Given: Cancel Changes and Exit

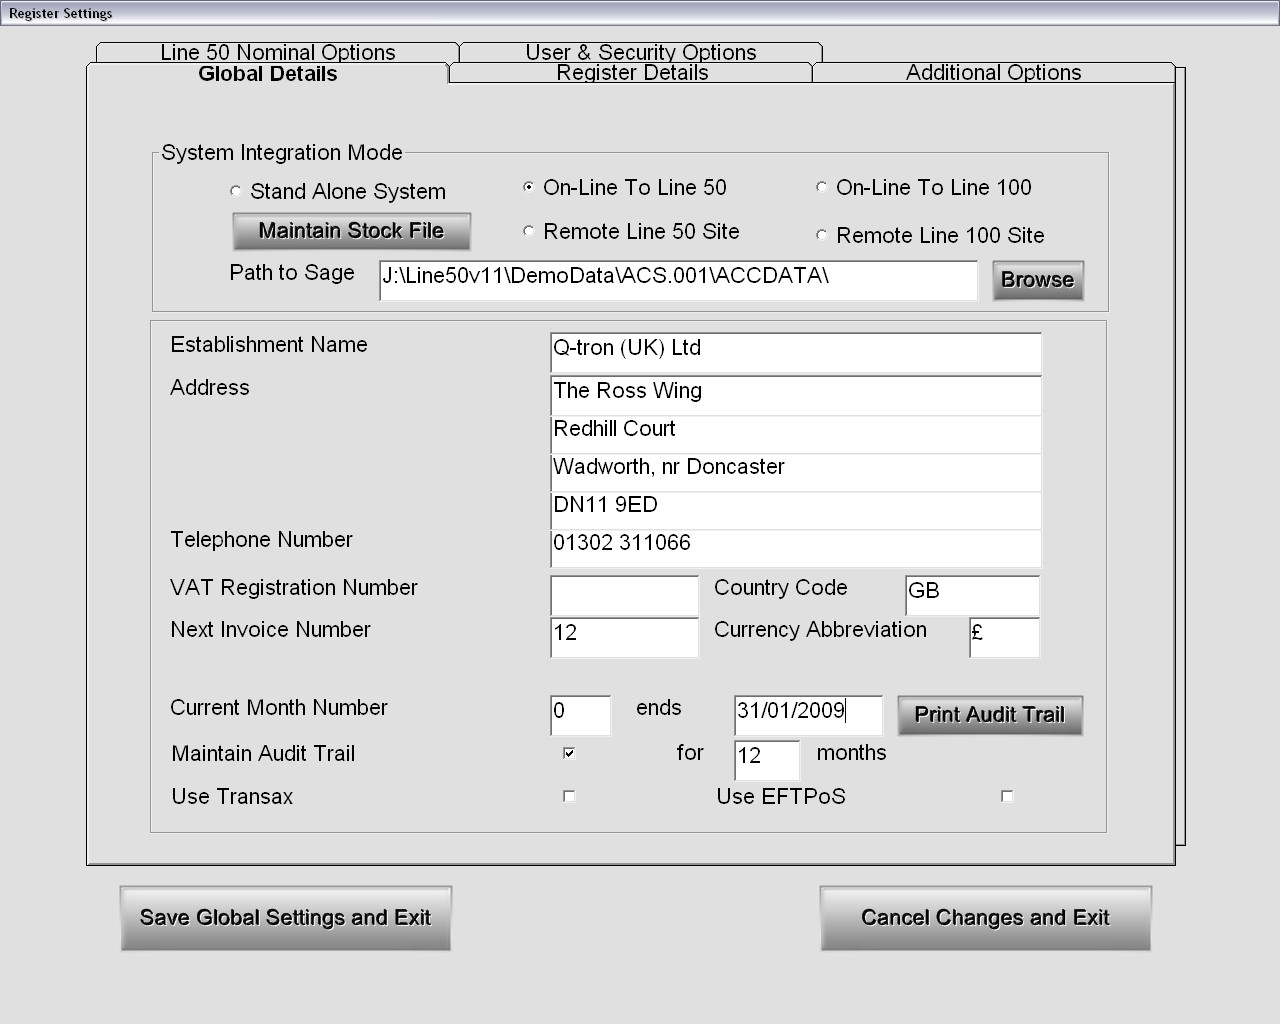Looking at the screenshot, I should tap(985, 918).
